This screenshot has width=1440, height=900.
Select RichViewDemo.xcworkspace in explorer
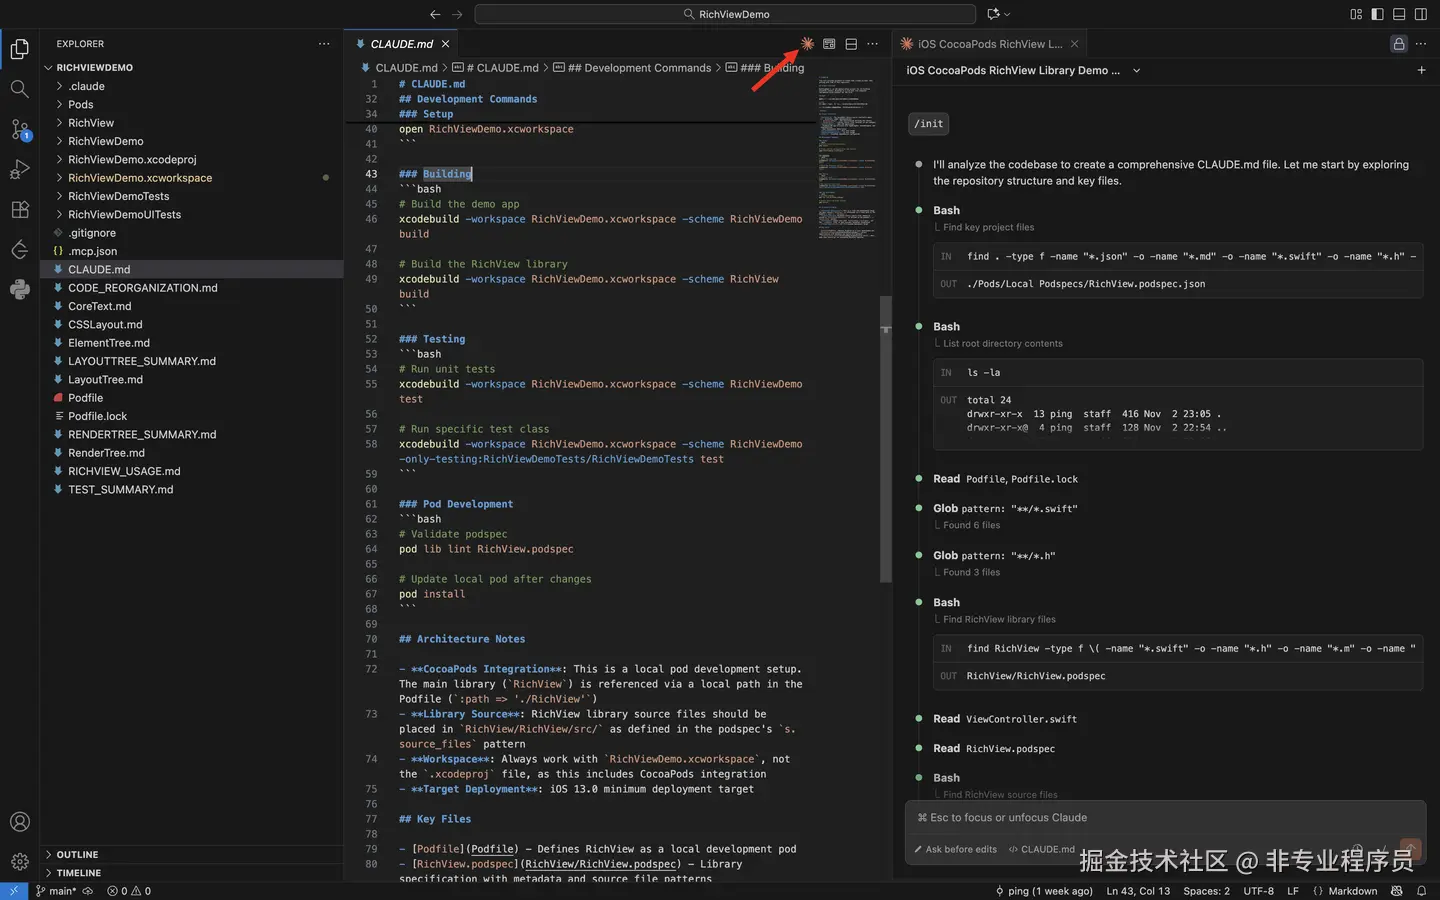(191, 178)
